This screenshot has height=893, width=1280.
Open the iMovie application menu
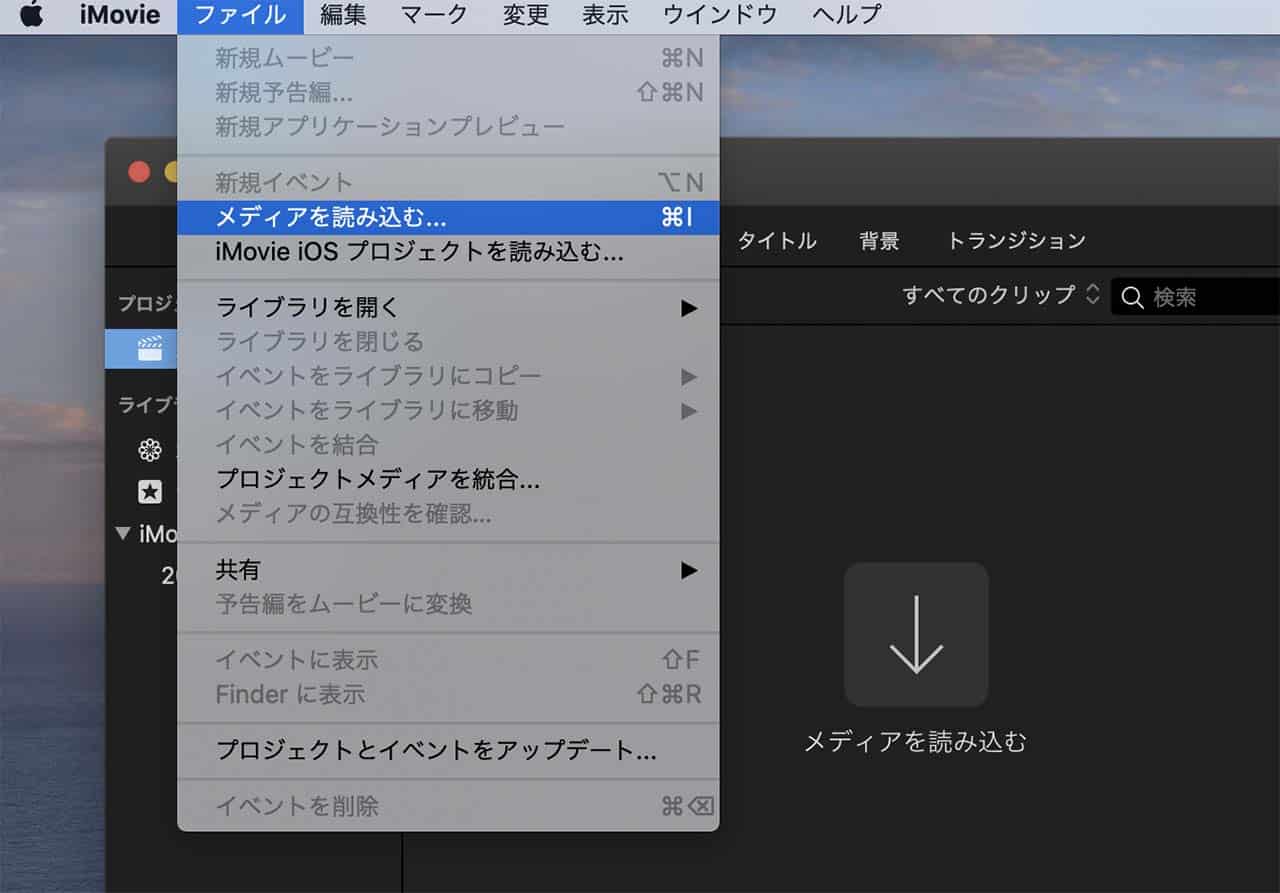tap(120, 15)
